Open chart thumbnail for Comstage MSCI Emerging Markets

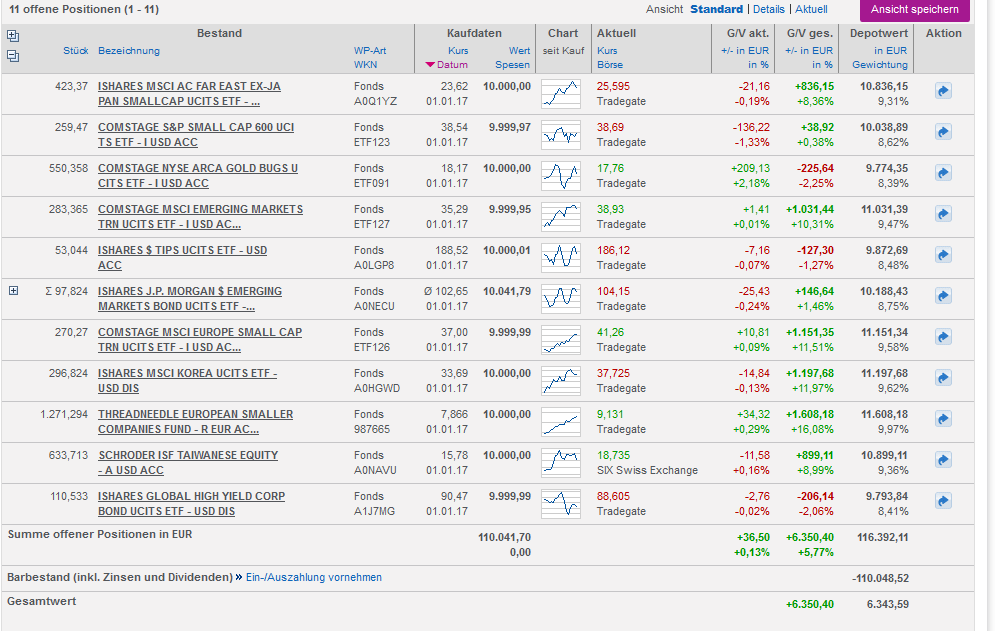click(x=560, y=216)
